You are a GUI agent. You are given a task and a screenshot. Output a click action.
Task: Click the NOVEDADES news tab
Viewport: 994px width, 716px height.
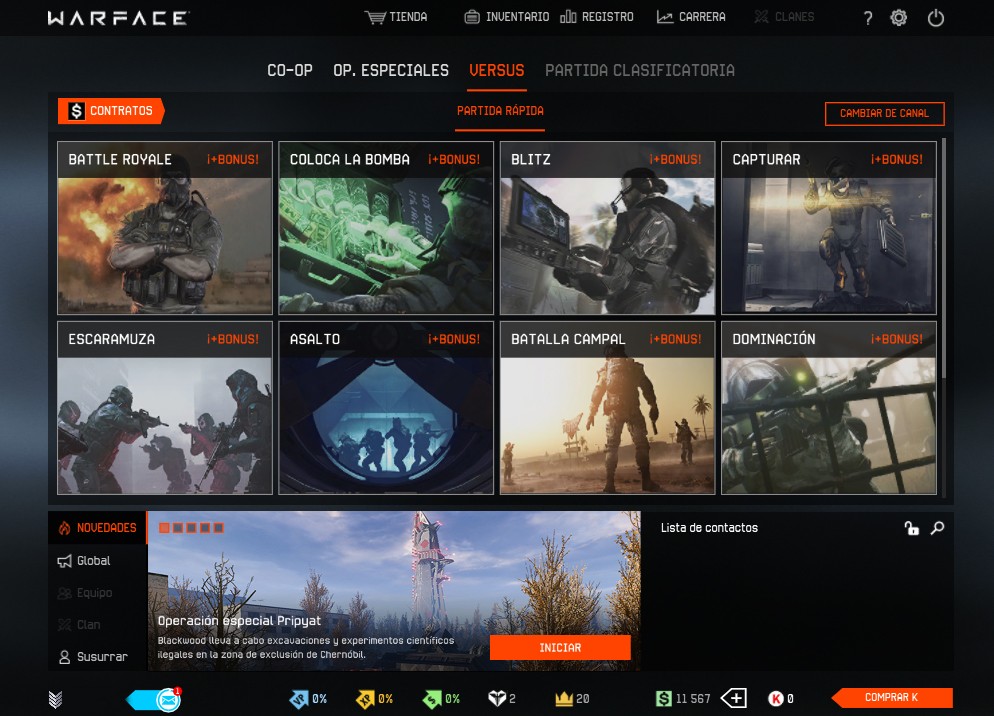point(98,528)
